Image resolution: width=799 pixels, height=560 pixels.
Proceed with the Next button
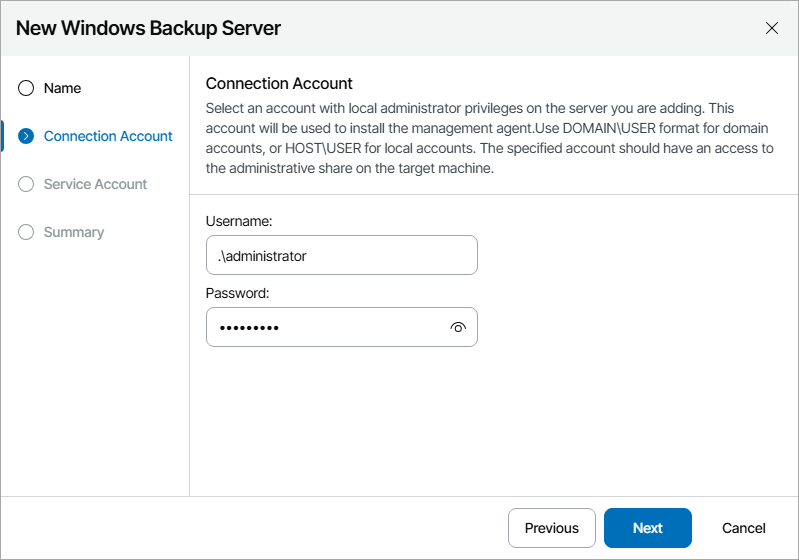pyautogui.click(x=647, y=528)
